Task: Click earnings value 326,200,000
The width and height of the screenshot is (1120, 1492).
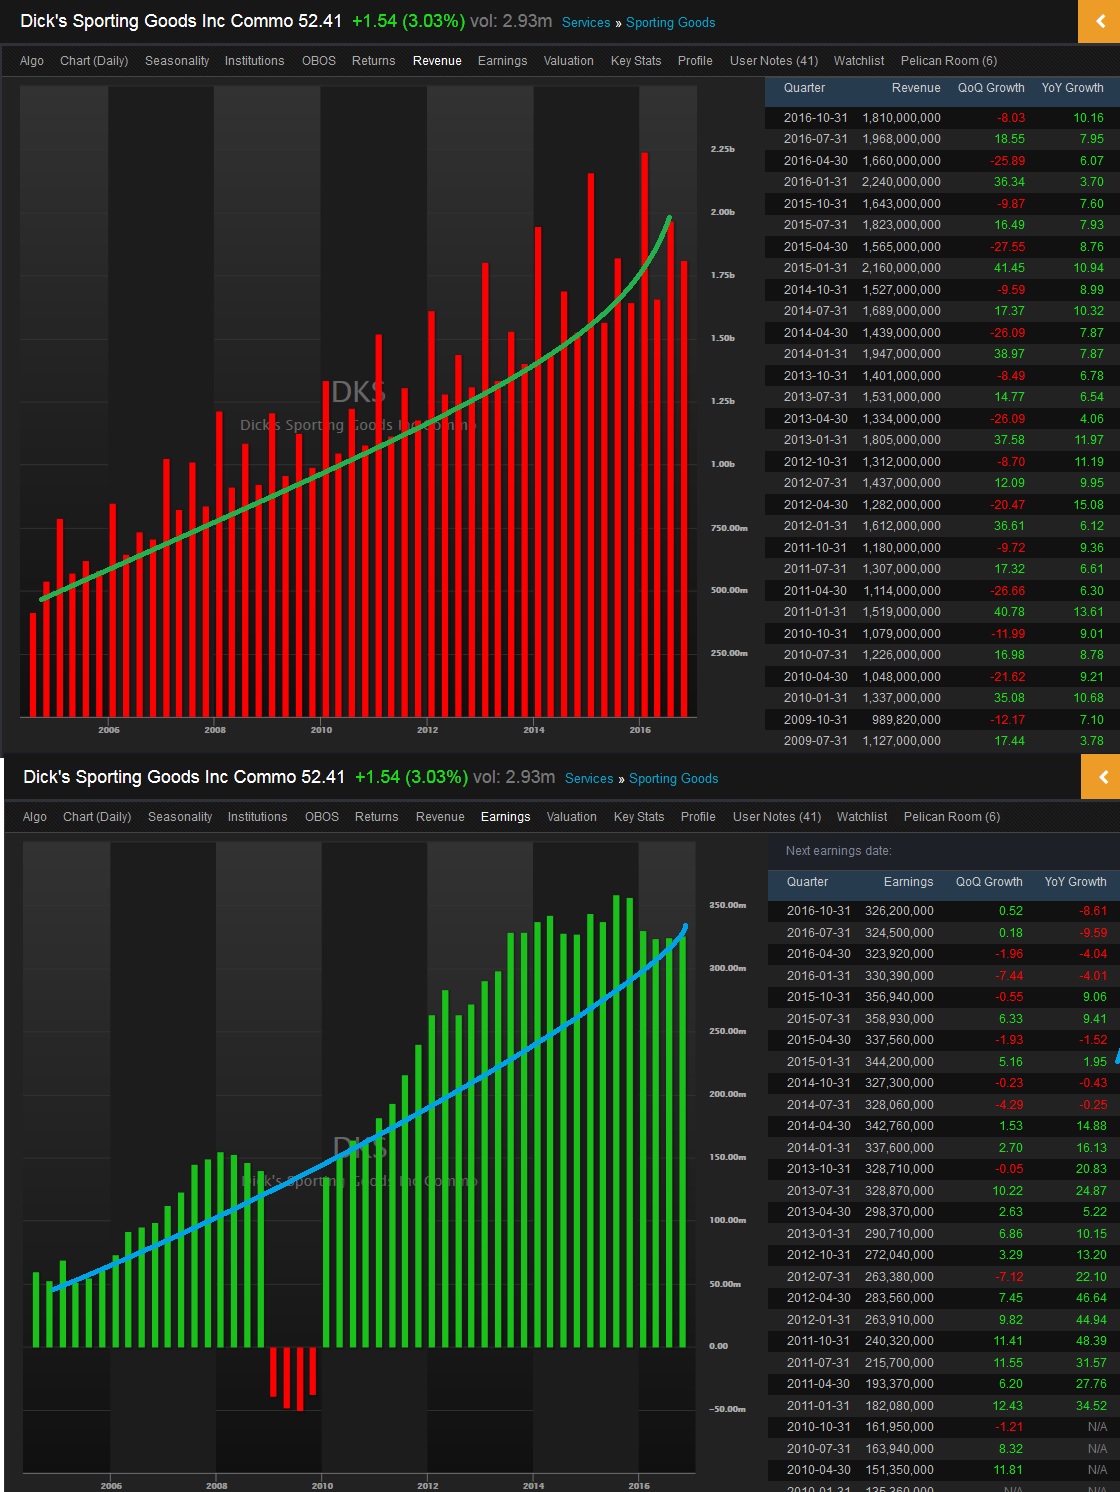Action: [899, 911]
